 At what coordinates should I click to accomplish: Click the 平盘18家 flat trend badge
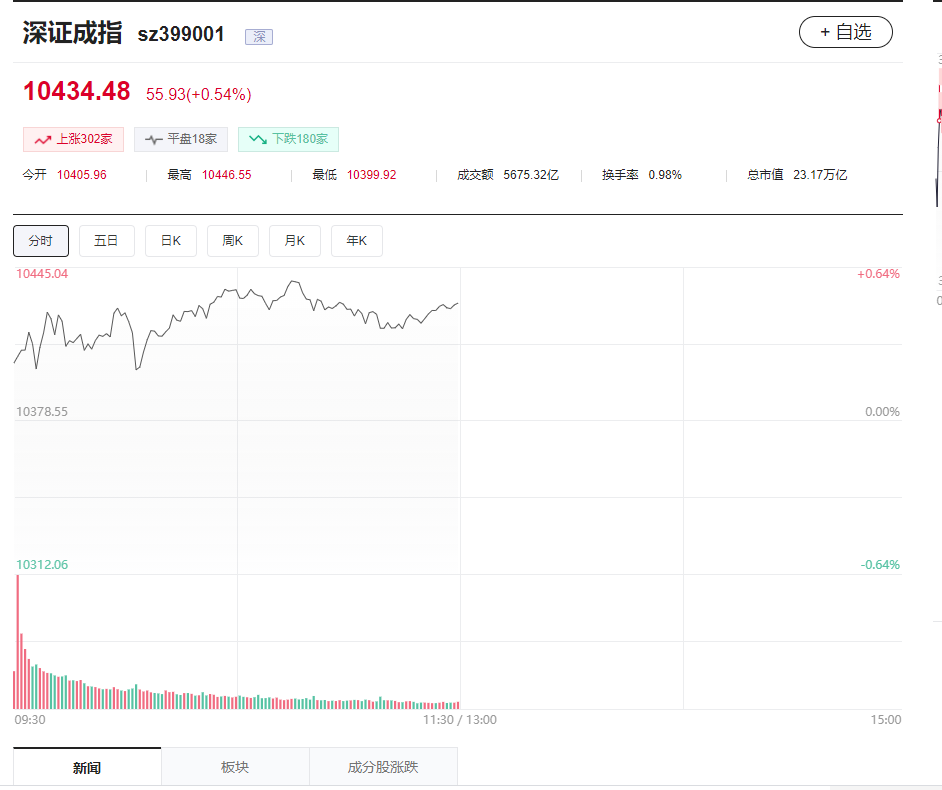[181, 139]
